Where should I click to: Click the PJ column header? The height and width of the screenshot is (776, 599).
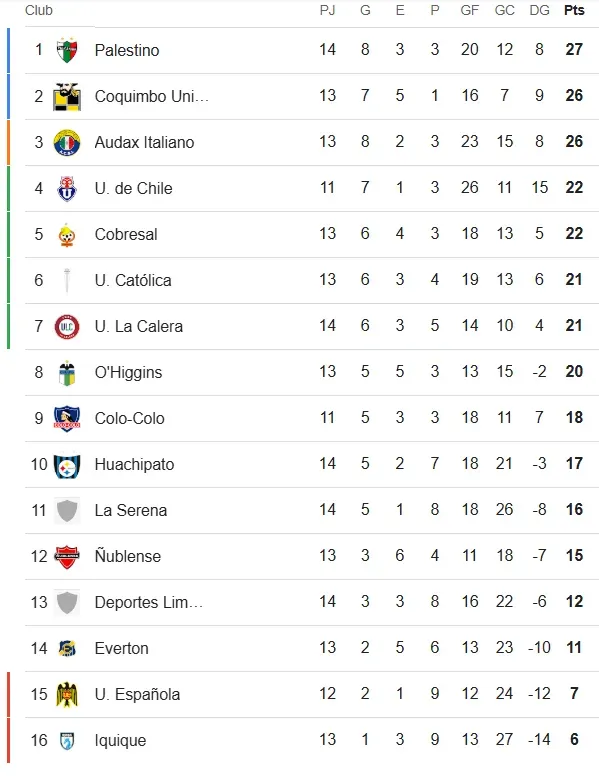pyautogui.click(x=327, y=10)
